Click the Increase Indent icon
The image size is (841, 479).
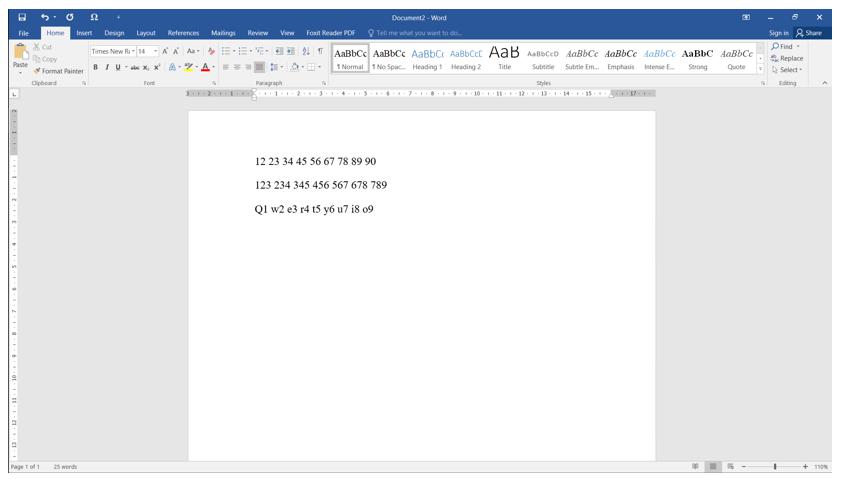point(288,51)
